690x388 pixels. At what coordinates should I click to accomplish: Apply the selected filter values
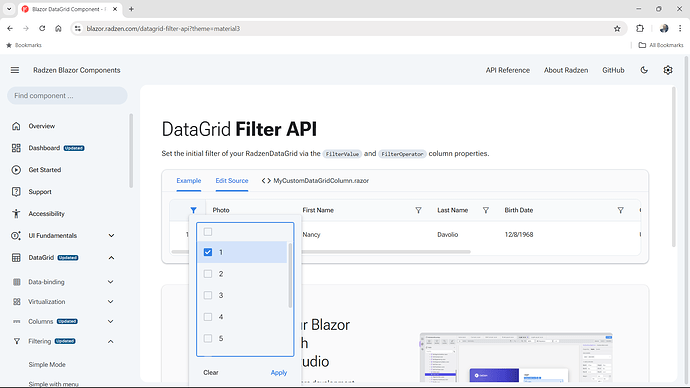coord(279,373)
